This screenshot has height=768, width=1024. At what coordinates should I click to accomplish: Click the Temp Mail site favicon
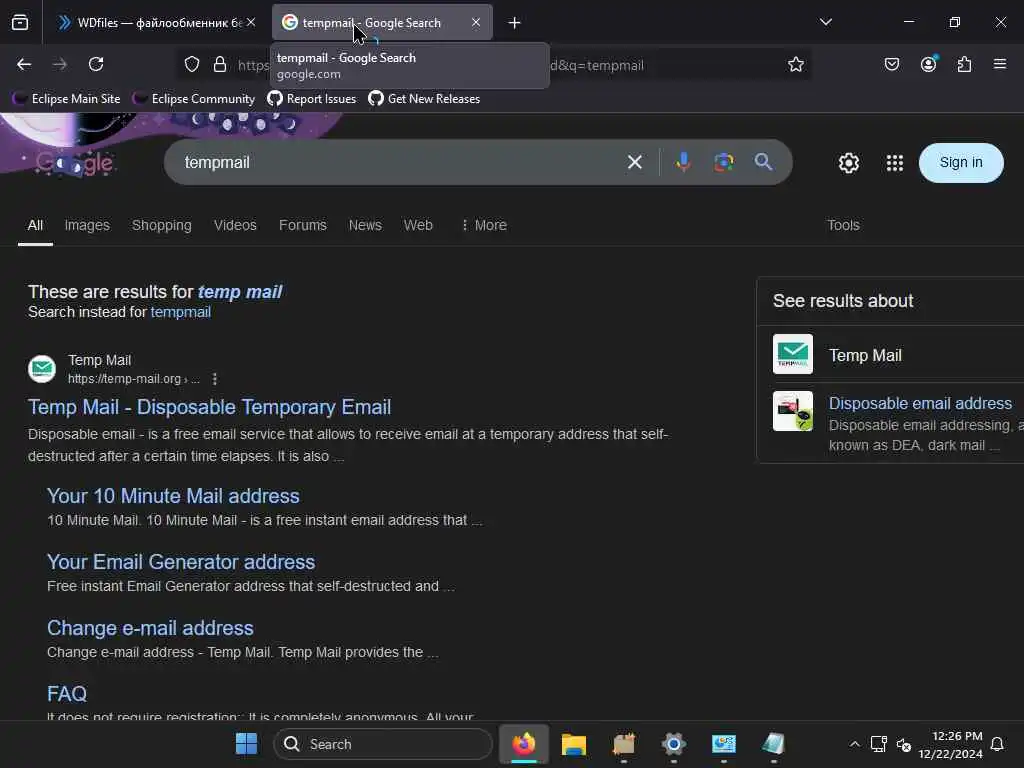coord(42,369)
